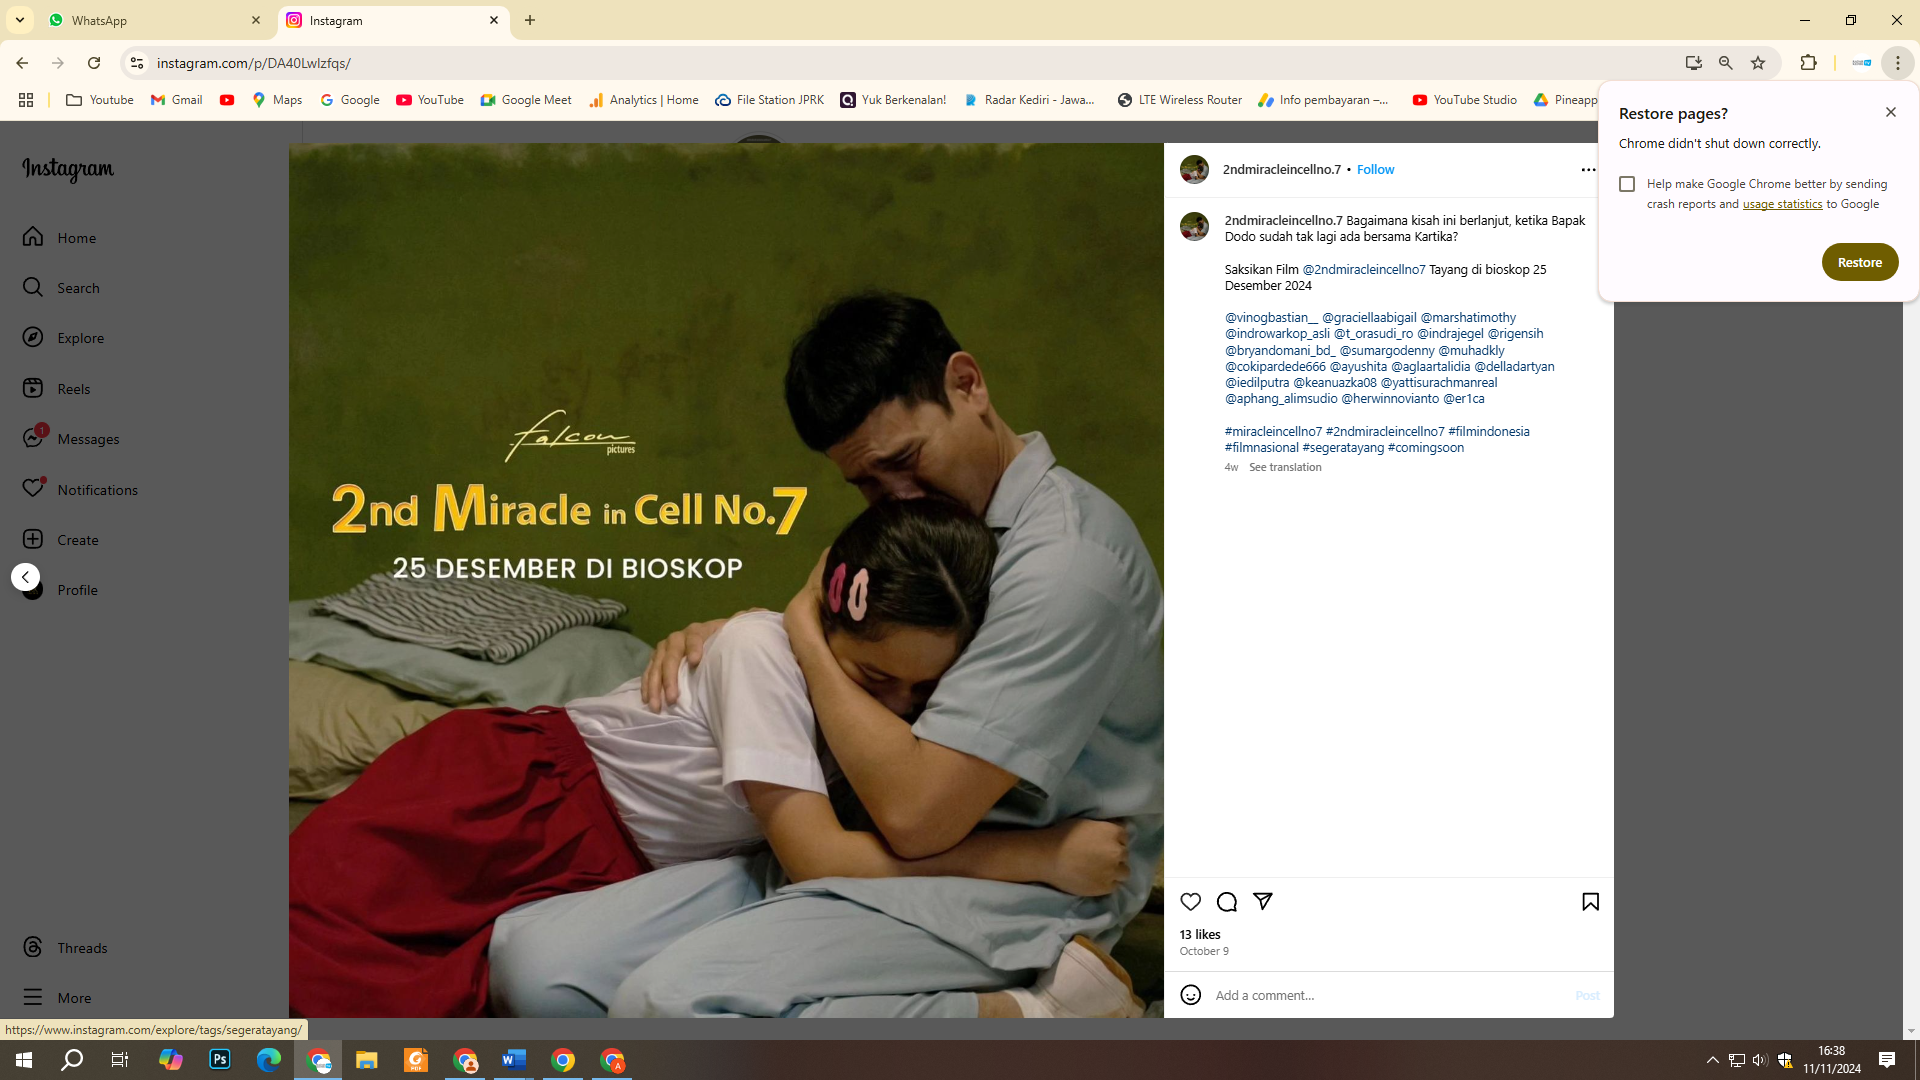View the 13 likes list

[1200, 935]
